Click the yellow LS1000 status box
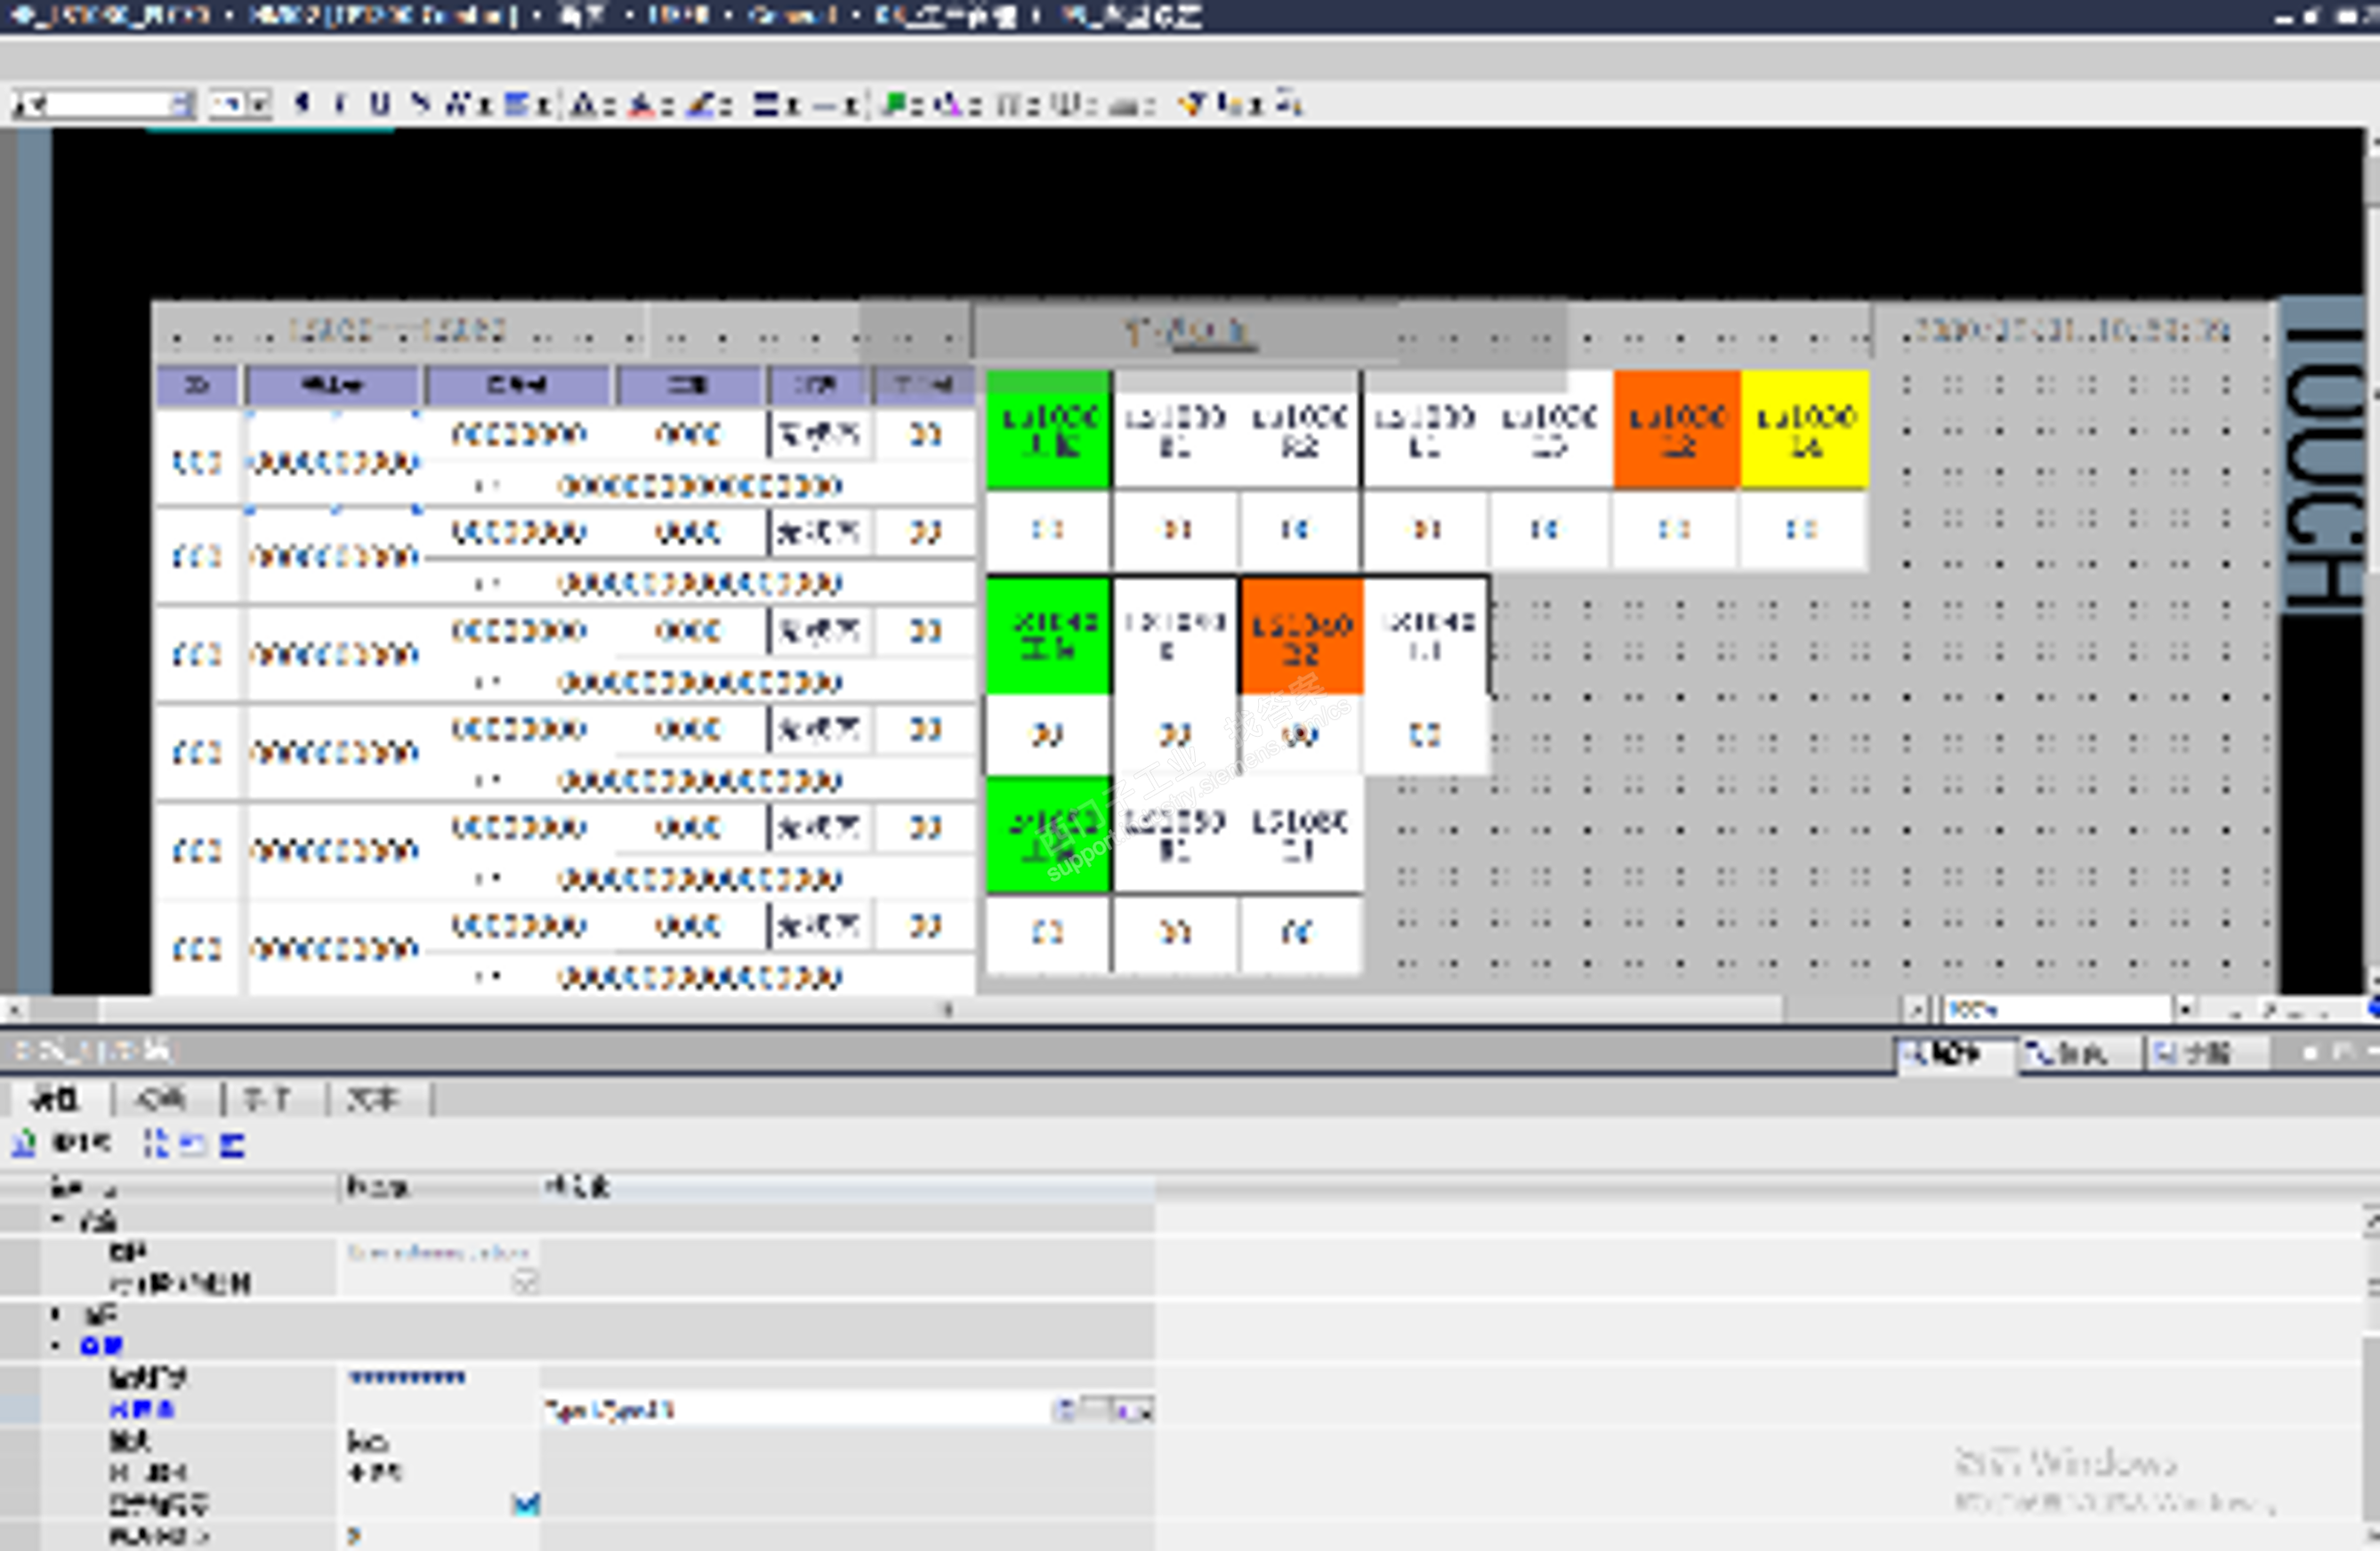This screenshot has height=1551, width=2380. [1804, 431]
